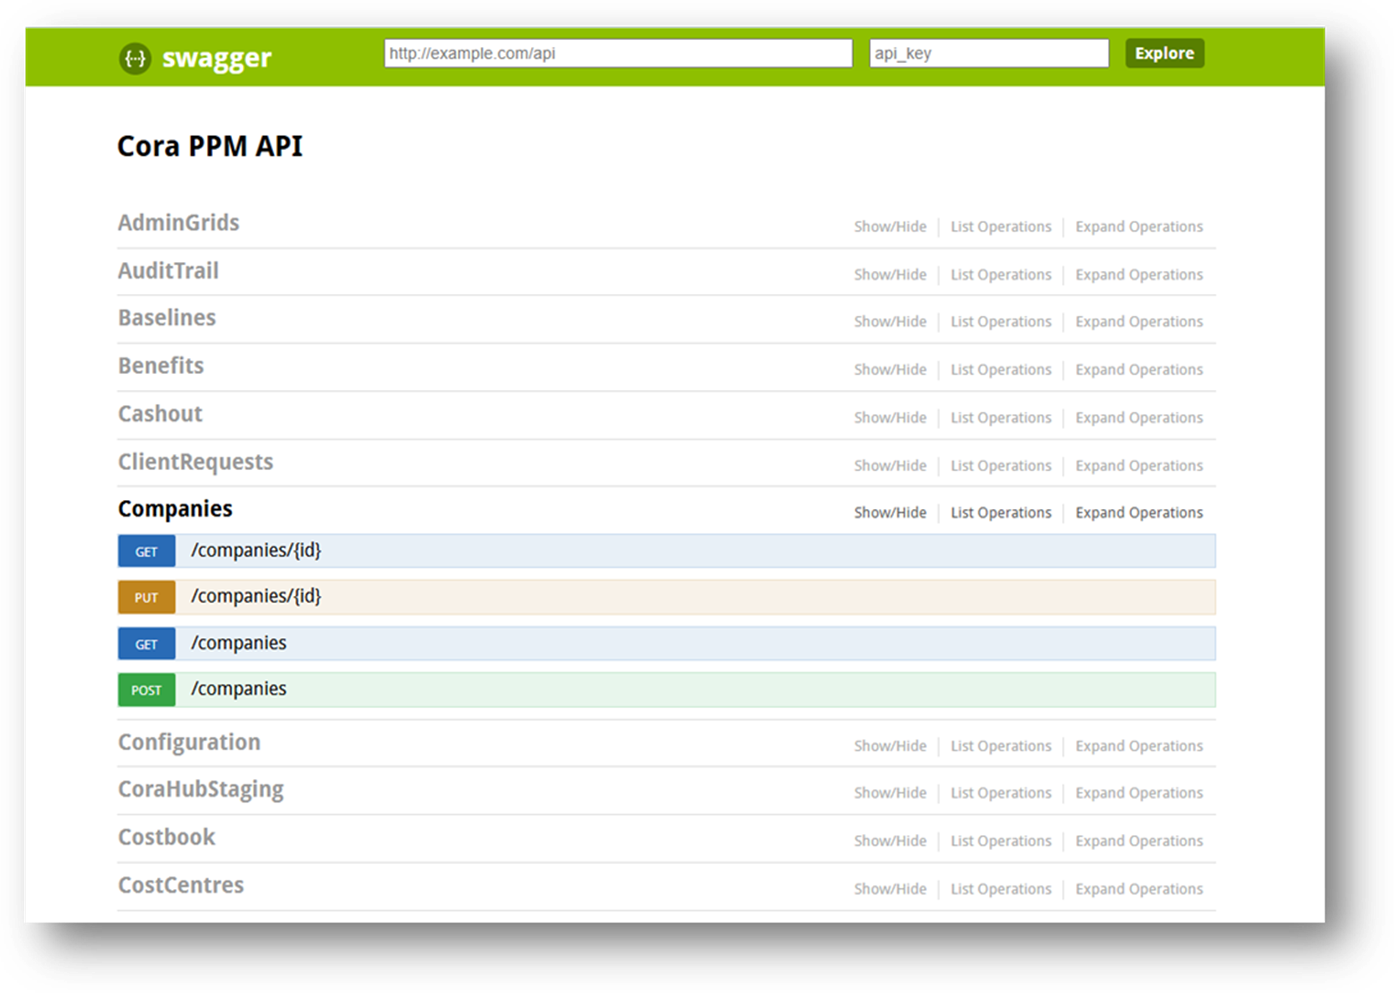Click the API URL input field
This screenshot has width=1394, height=993.
[x=618, y=53]
